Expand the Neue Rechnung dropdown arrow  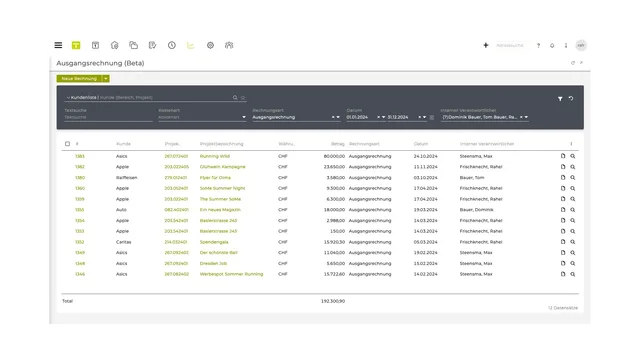(106, 78)
